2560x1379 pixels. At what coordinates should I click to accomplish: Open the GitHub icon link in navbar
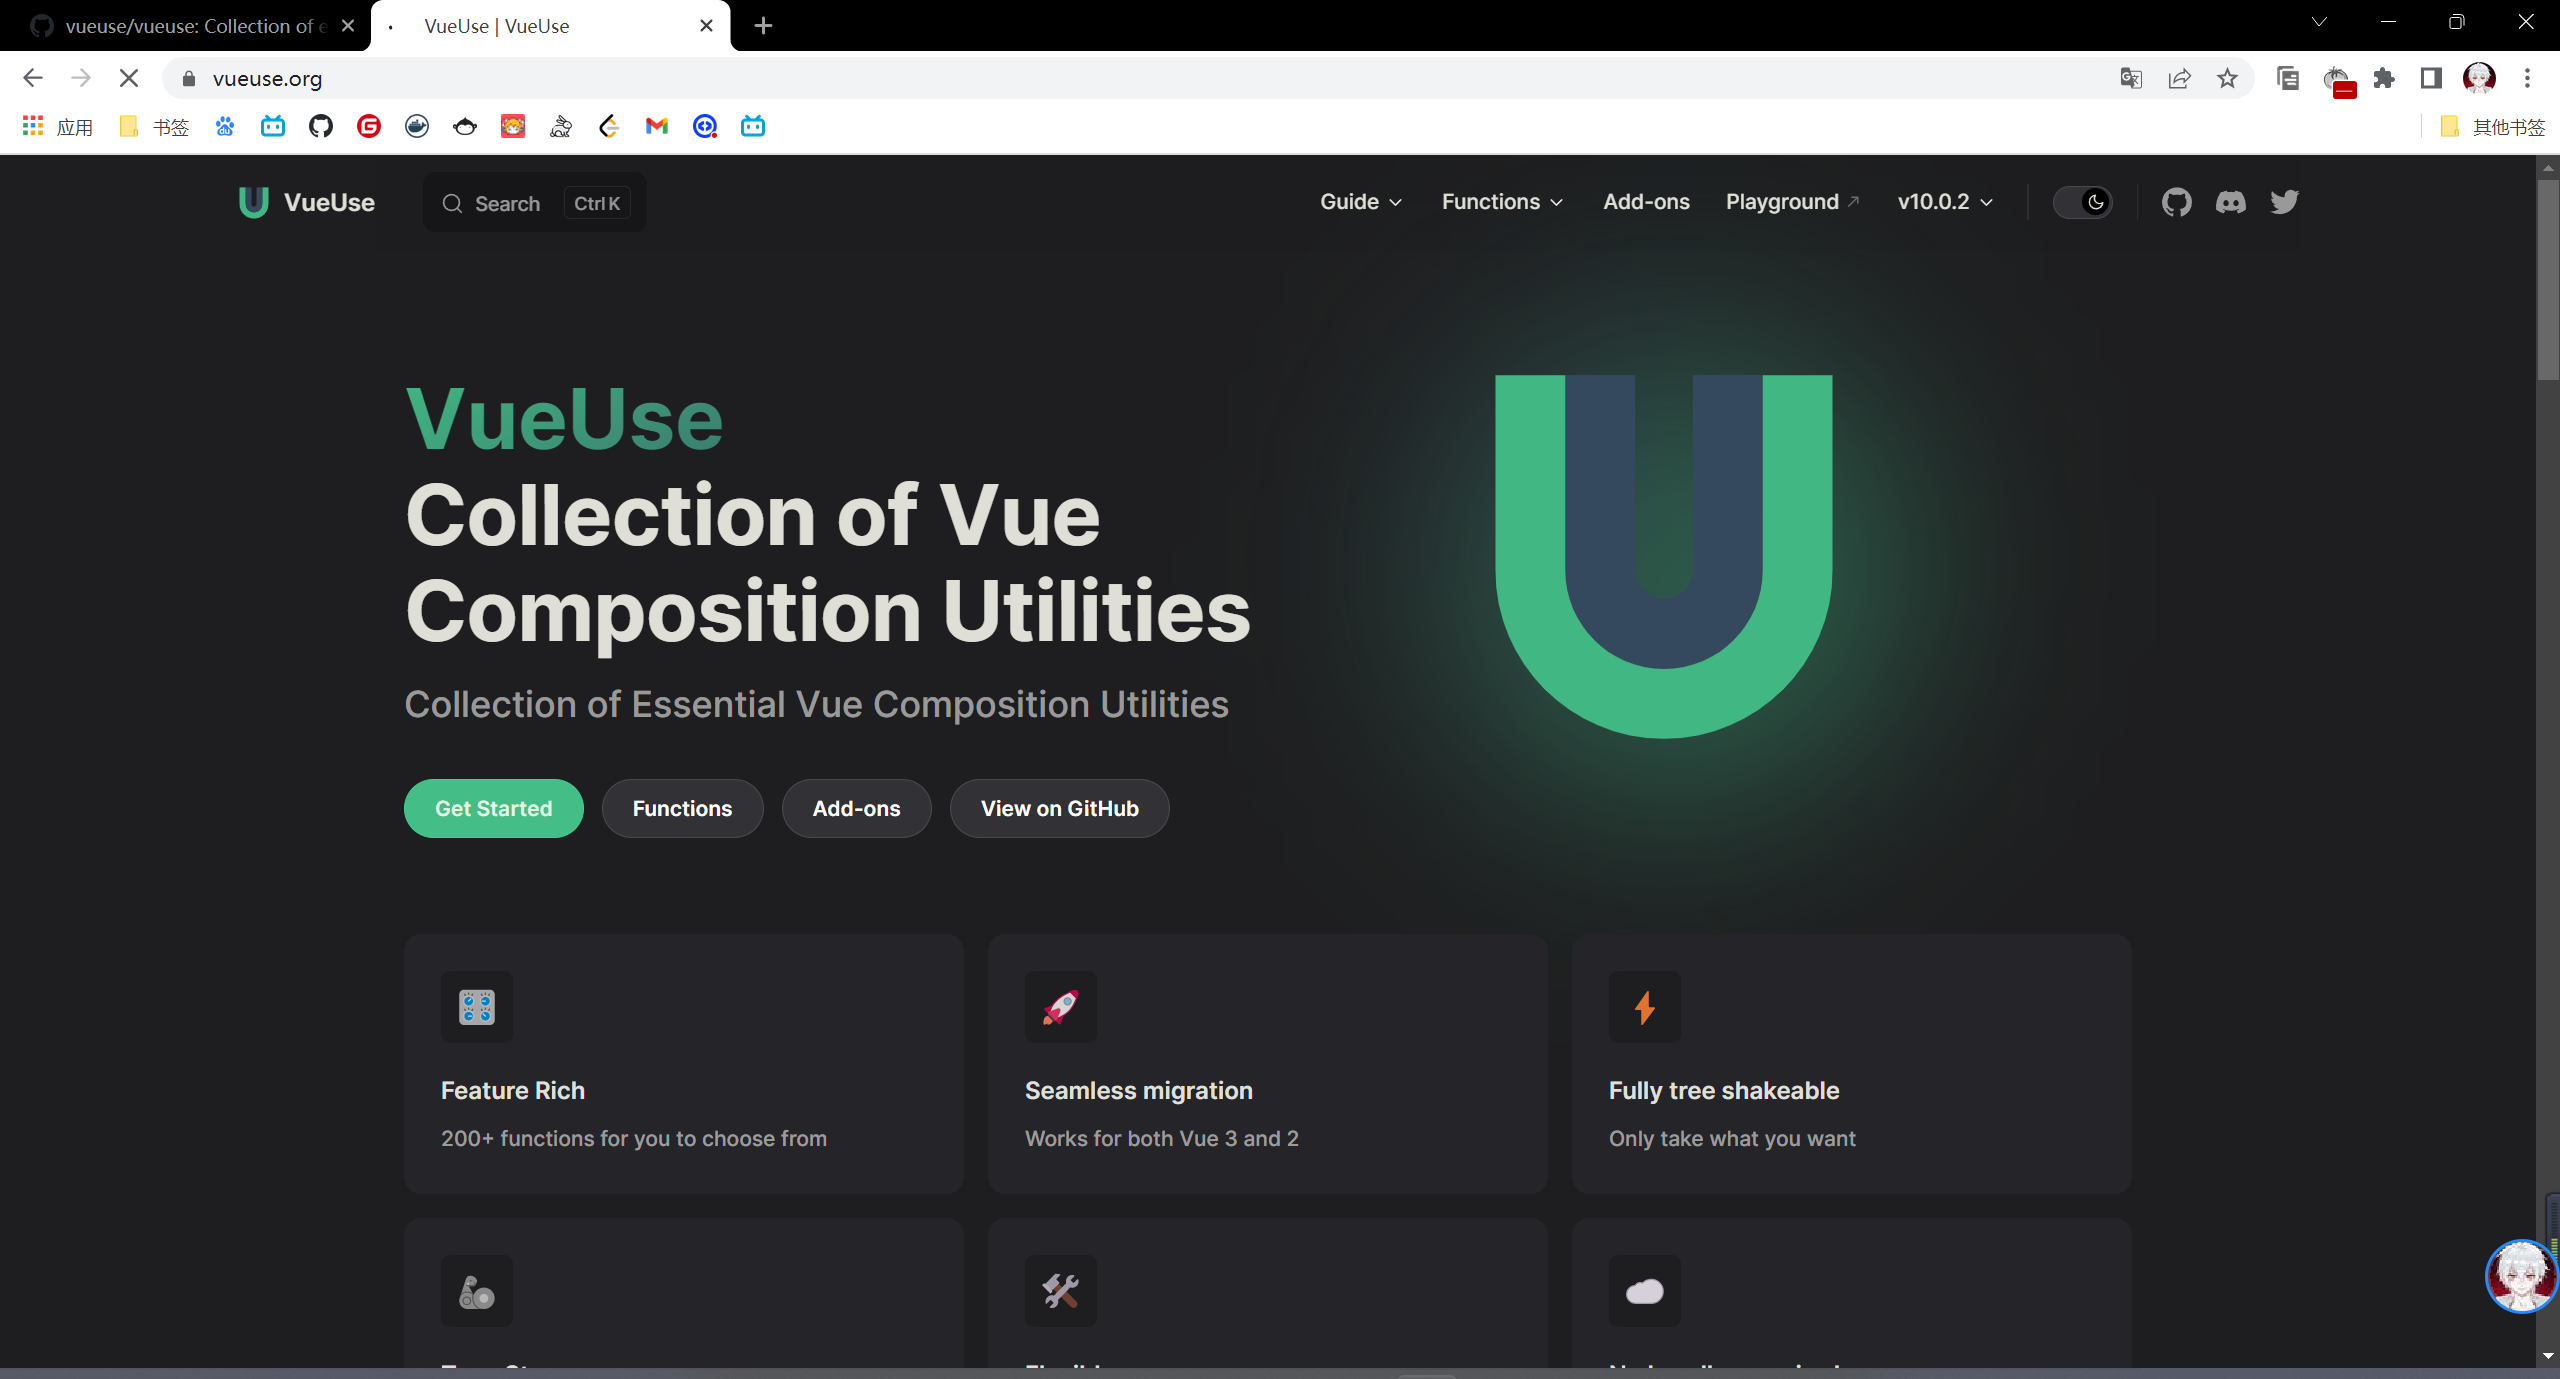(x=2176, y=202)
